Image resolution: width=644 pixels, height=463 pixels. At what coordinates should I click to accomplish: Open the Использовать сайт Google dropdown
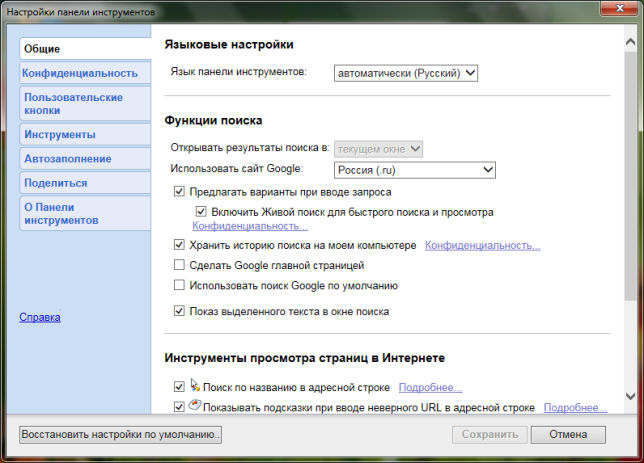(x=415, y=170)
